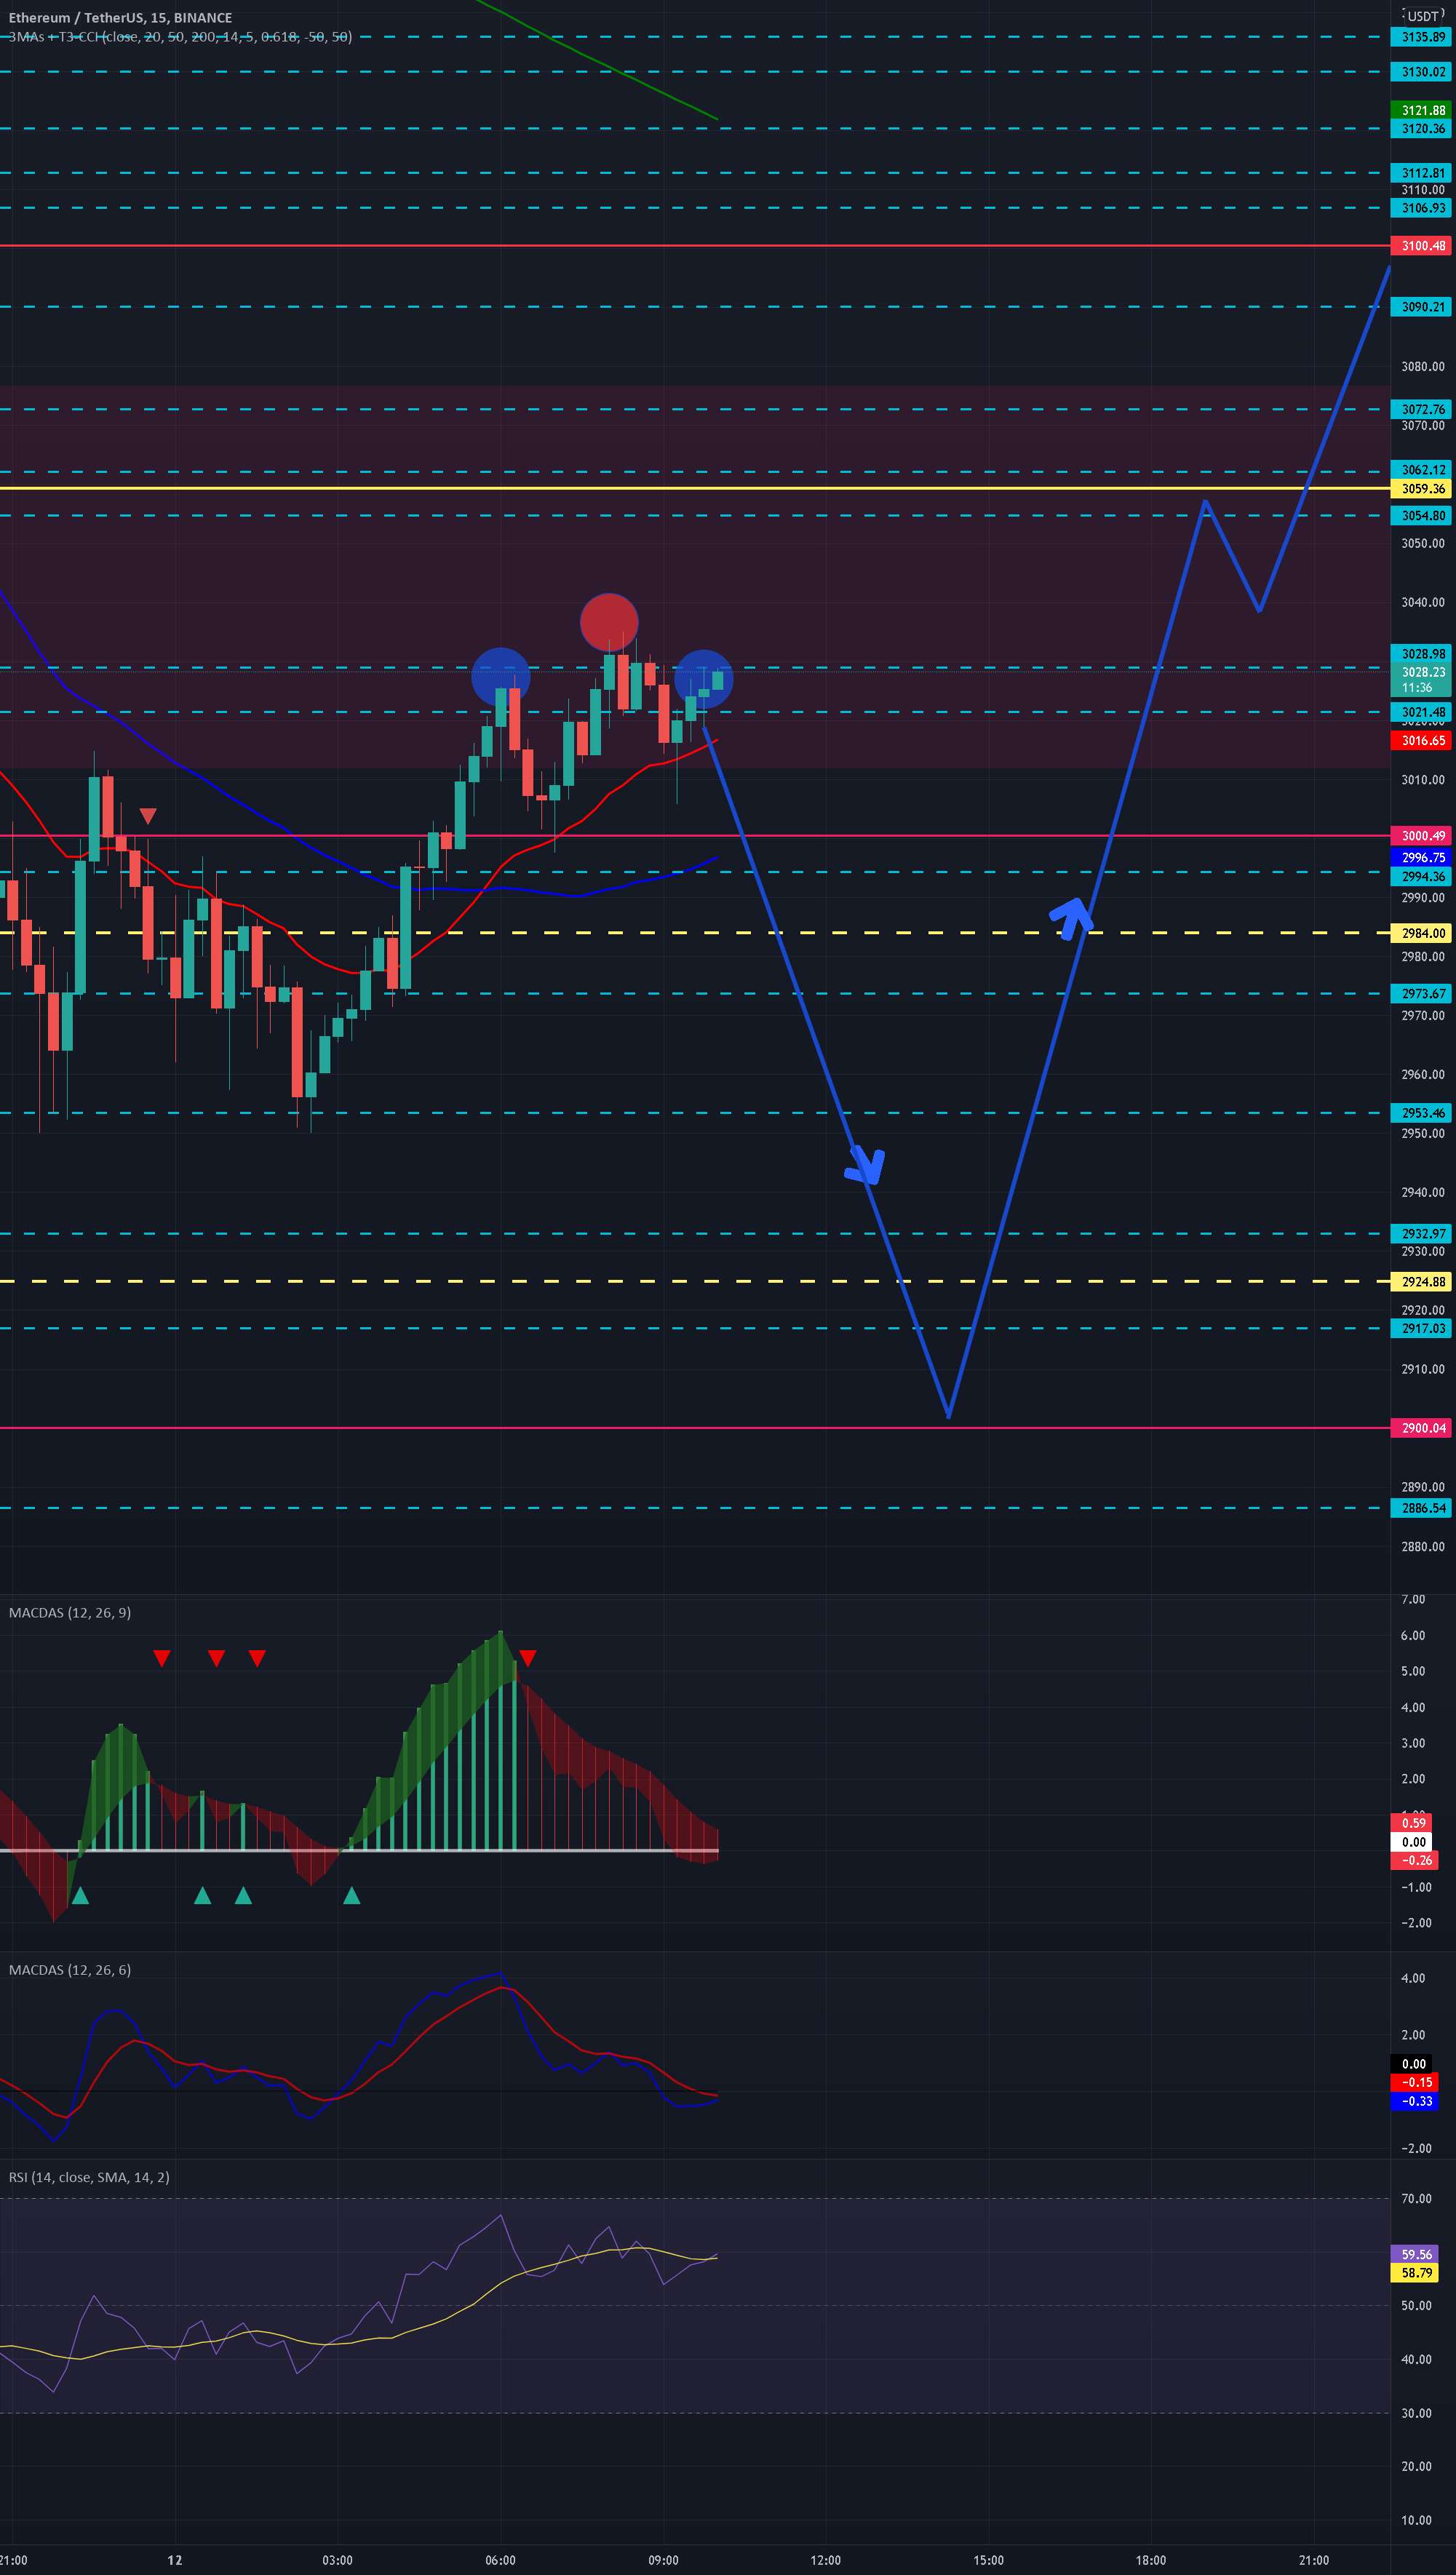The height and width of the screenshot is (2575, 1456).
Task: Click the Ethereum / TetherUS symbol title
Action: pos(120,18)
